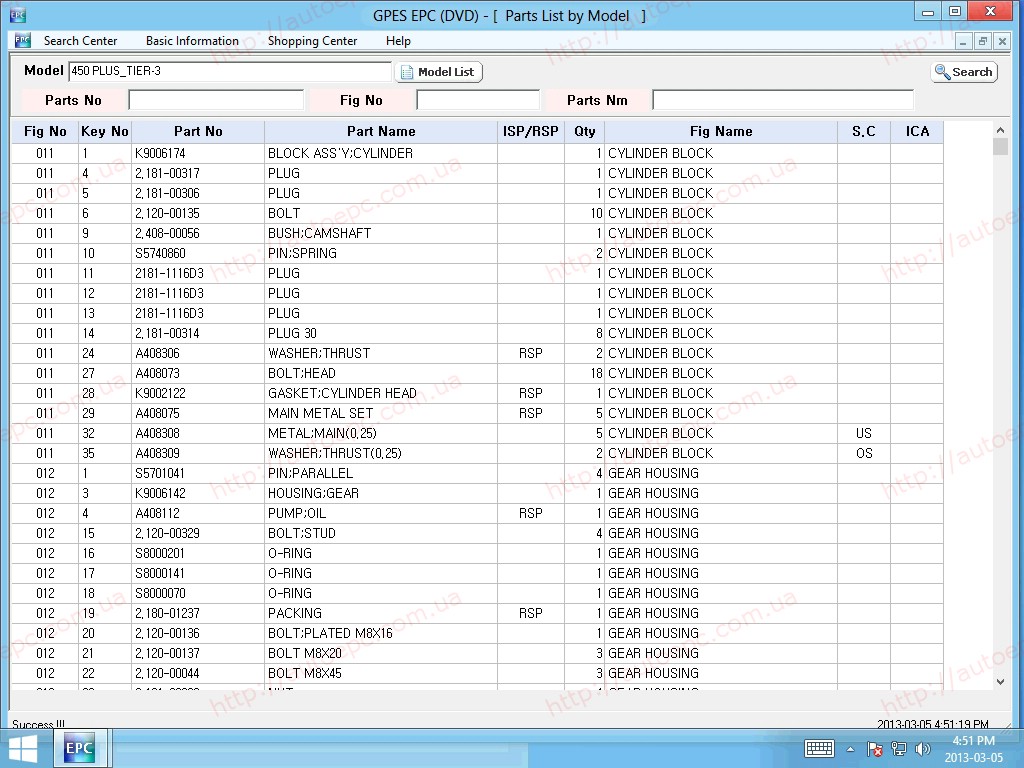The width and height of the screenshot is (1024, 768).
Task: Select the PLUG 30 row
Action: coord(477,333)
